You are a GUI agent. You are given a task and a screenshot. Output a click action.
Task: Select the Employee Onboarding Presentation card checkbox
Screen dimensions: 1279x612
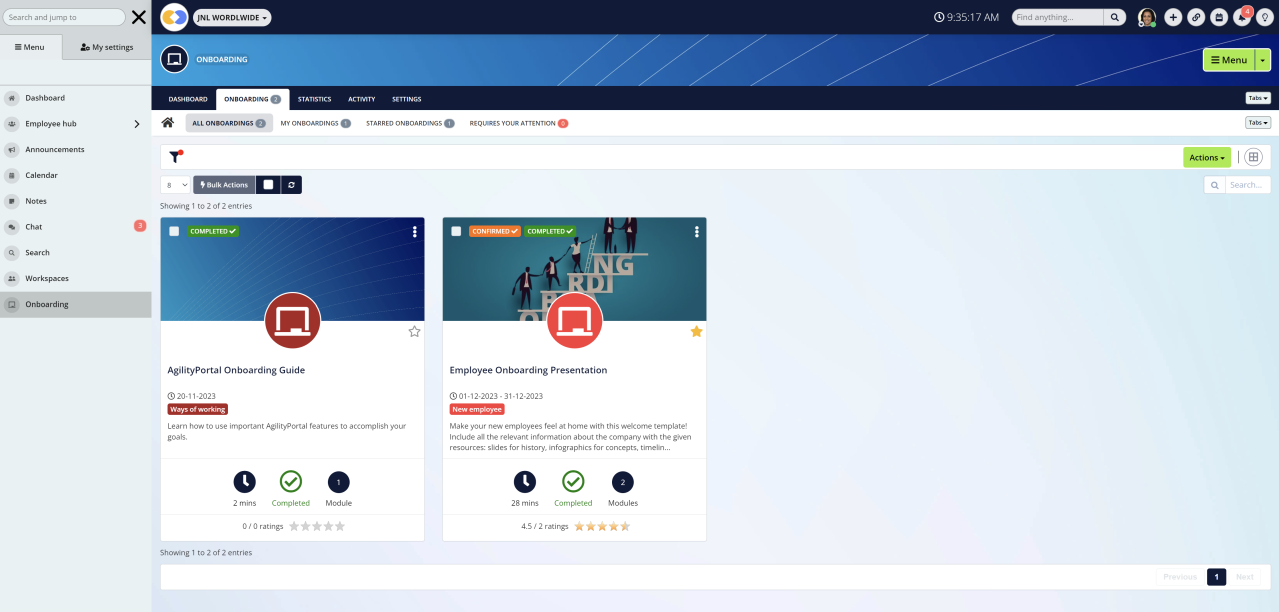456,230
